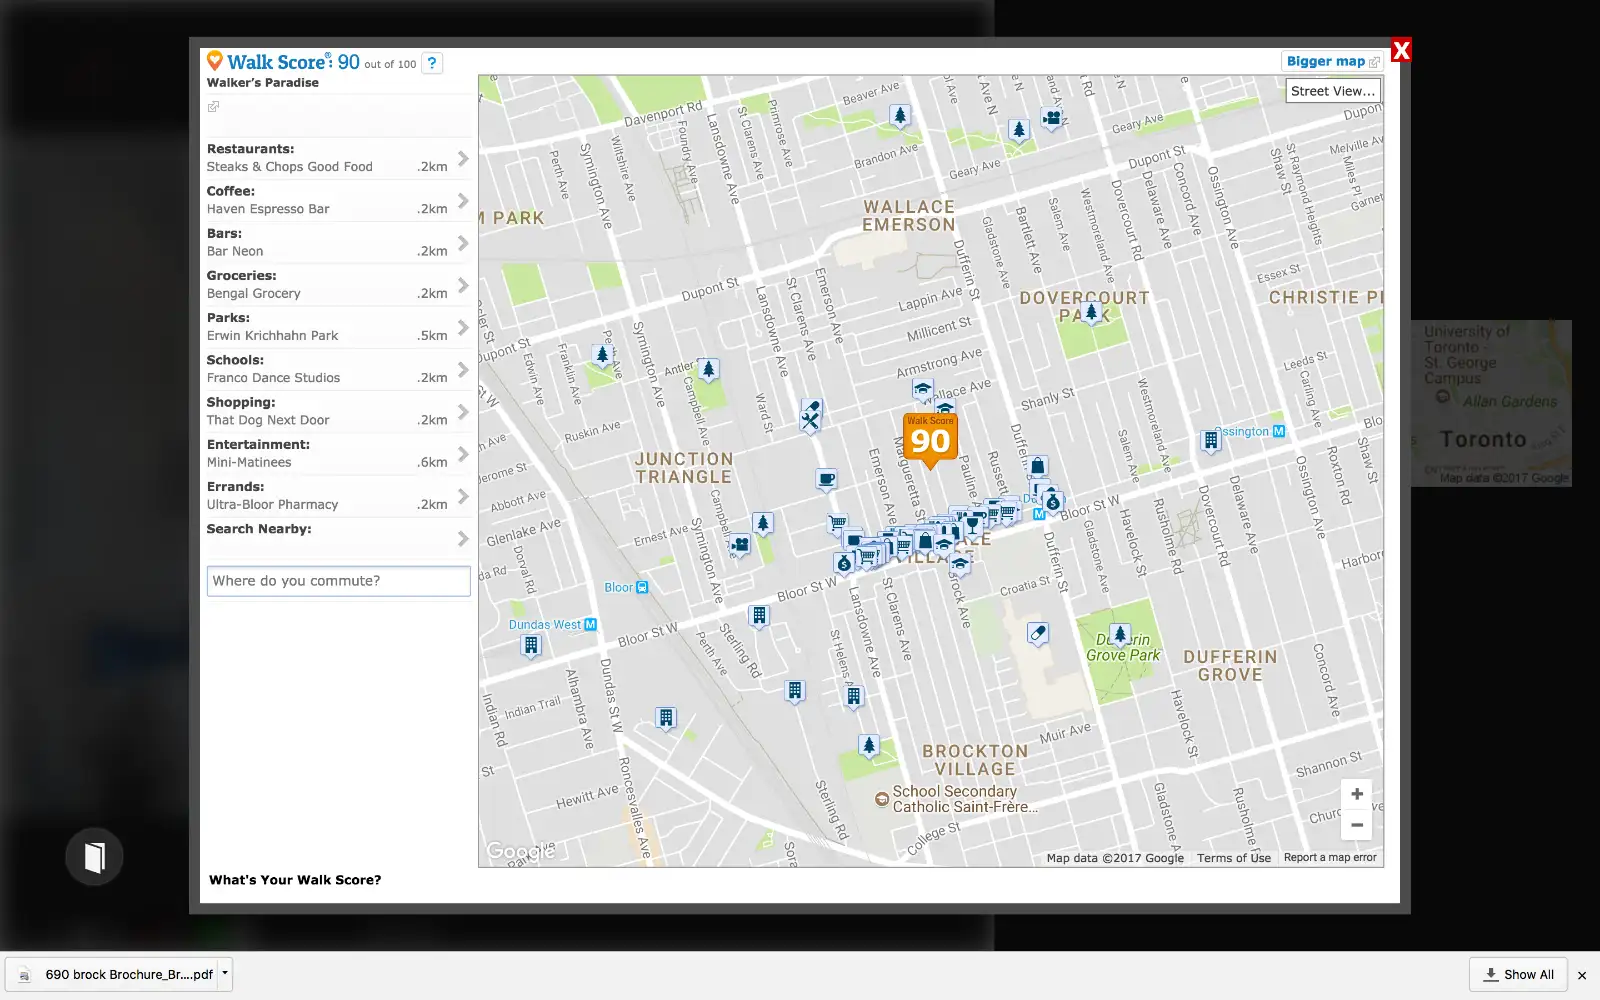Click the Where do you commute field

(x=338, y=581)
